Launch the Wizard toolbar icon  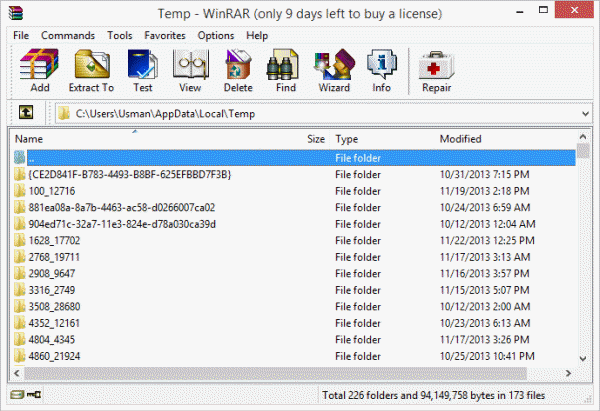click(334, 64)
